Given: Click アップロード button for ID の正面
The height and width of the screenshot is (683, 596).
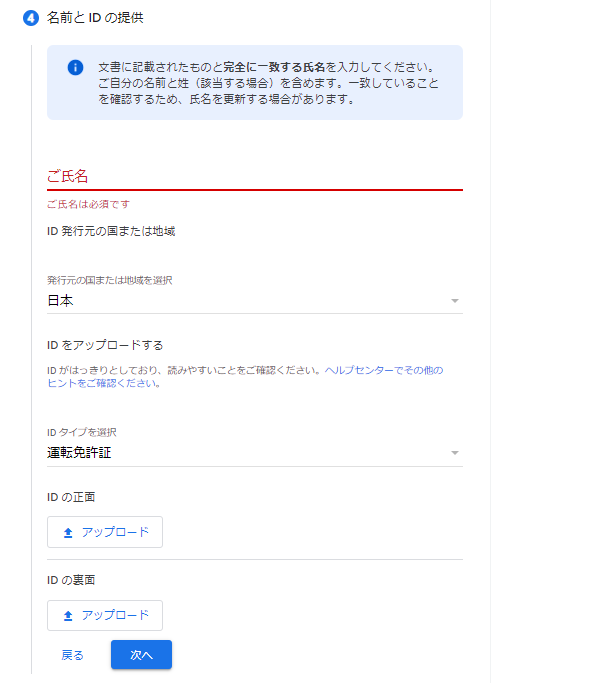Looking at the screenshot, I should [105, 532].
